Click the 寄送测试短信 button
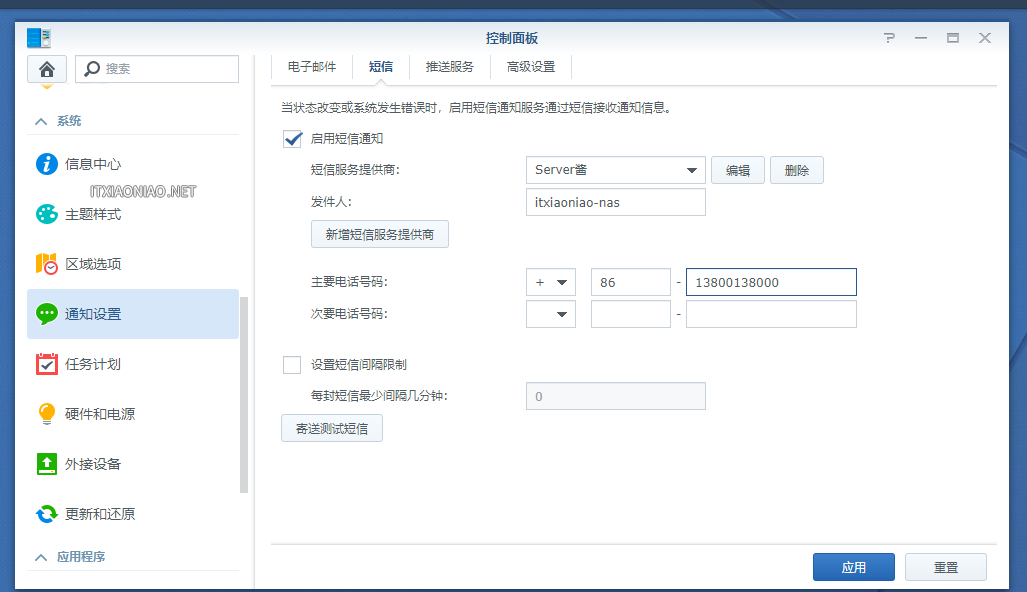 coord(332,429)
